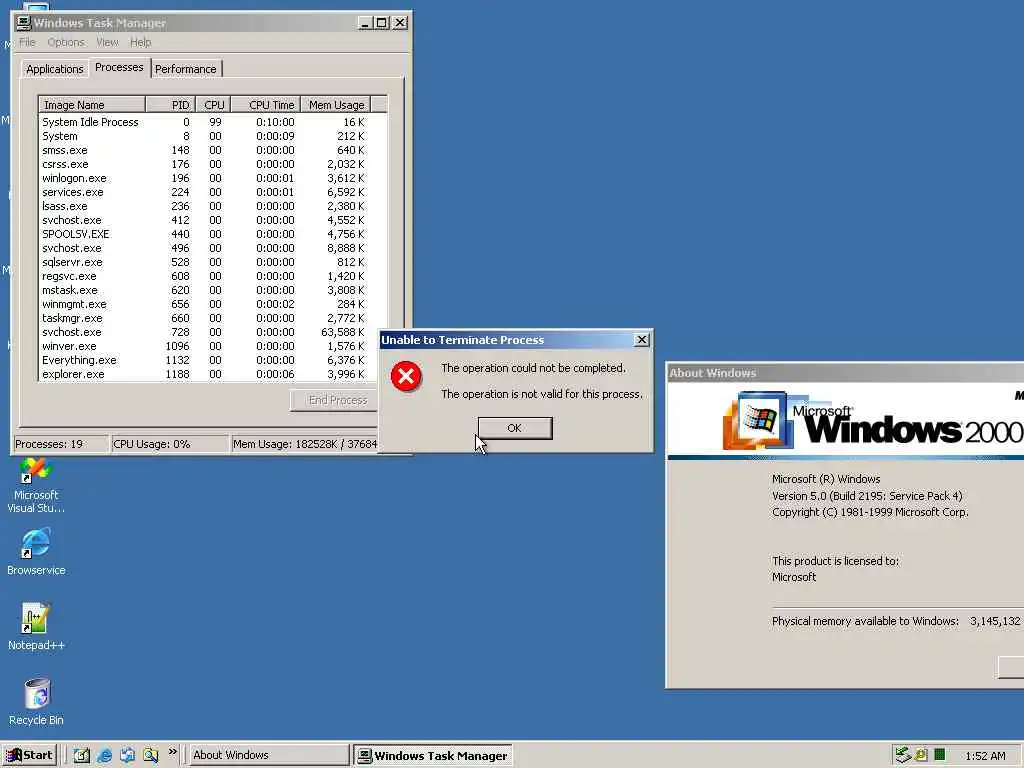Viewport: 1024px width, 768px height.
Task: Switch to the Performance tab
Action: (x=185, y=69)
